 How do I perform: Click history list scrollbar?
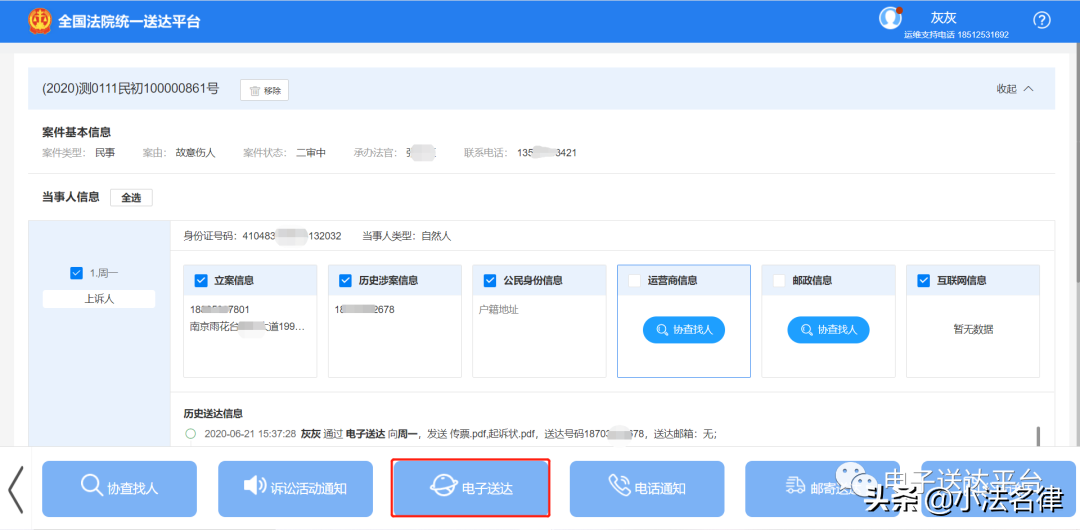click(x=1038, y=436)
